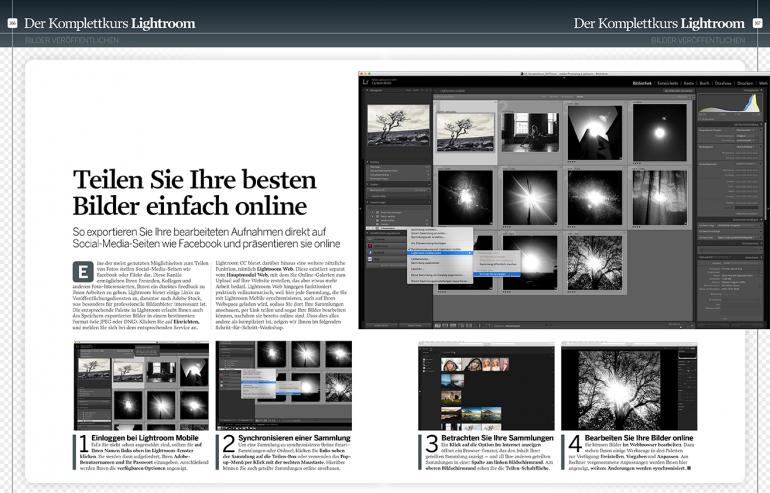Select the tree canopy thumbnail in row three
This screenshot has height=493, width=770.
click(595, 263)
